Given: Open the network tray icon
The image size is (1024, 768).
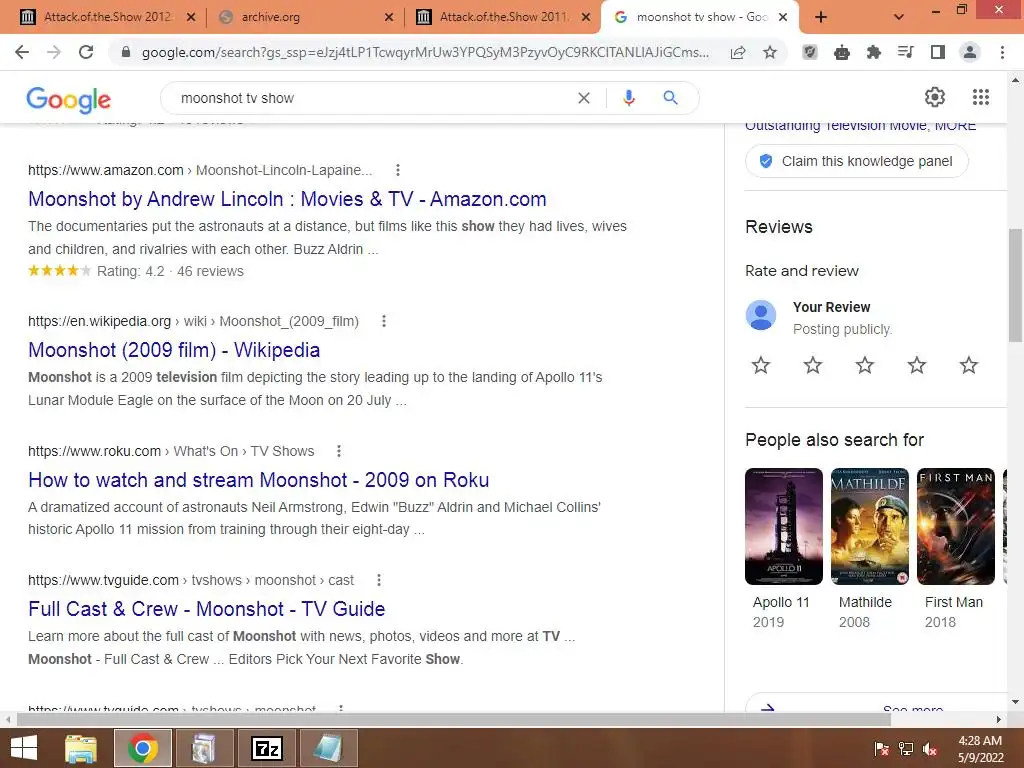Looking at the screenshot, I should (906, 749).
